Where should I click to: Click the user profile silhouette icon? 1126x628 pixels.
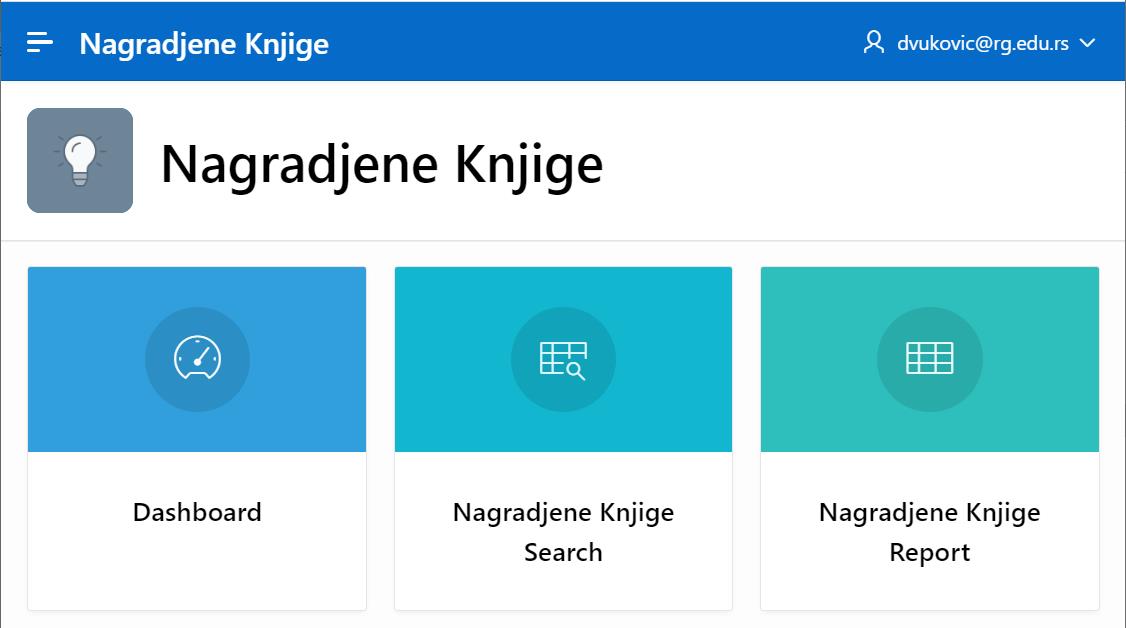point(874,42)
